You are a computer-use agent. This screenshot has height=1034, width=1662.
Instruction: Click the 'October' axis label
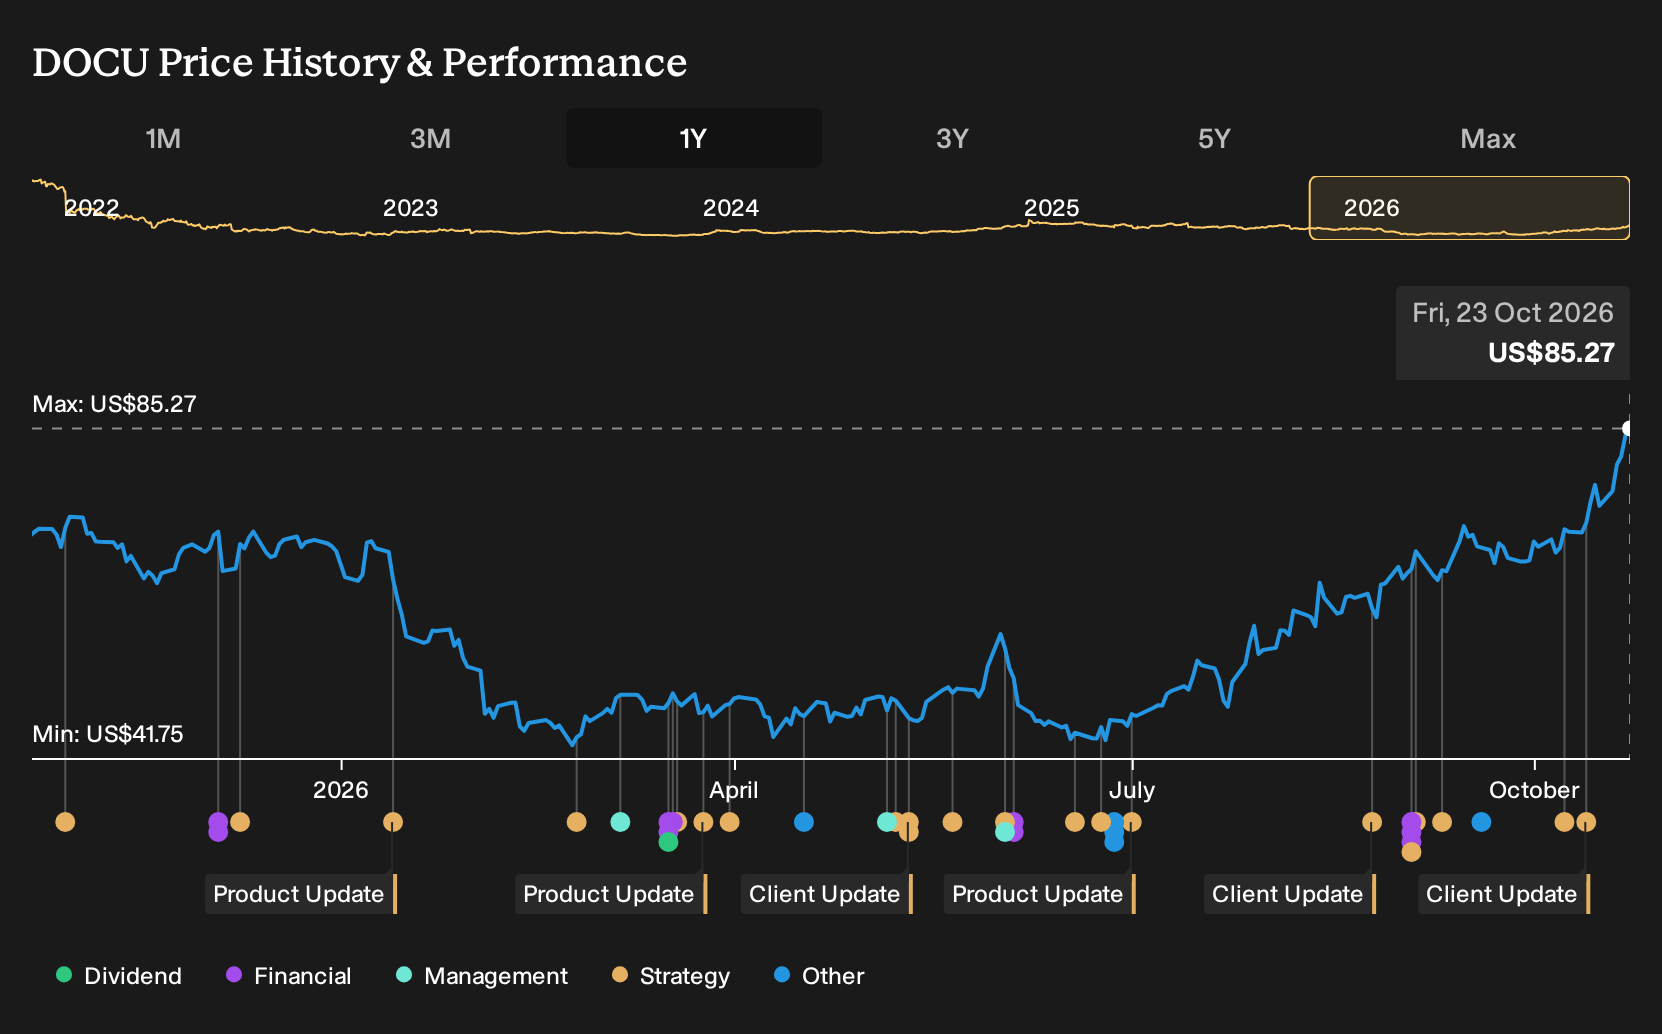point(1534,790)
